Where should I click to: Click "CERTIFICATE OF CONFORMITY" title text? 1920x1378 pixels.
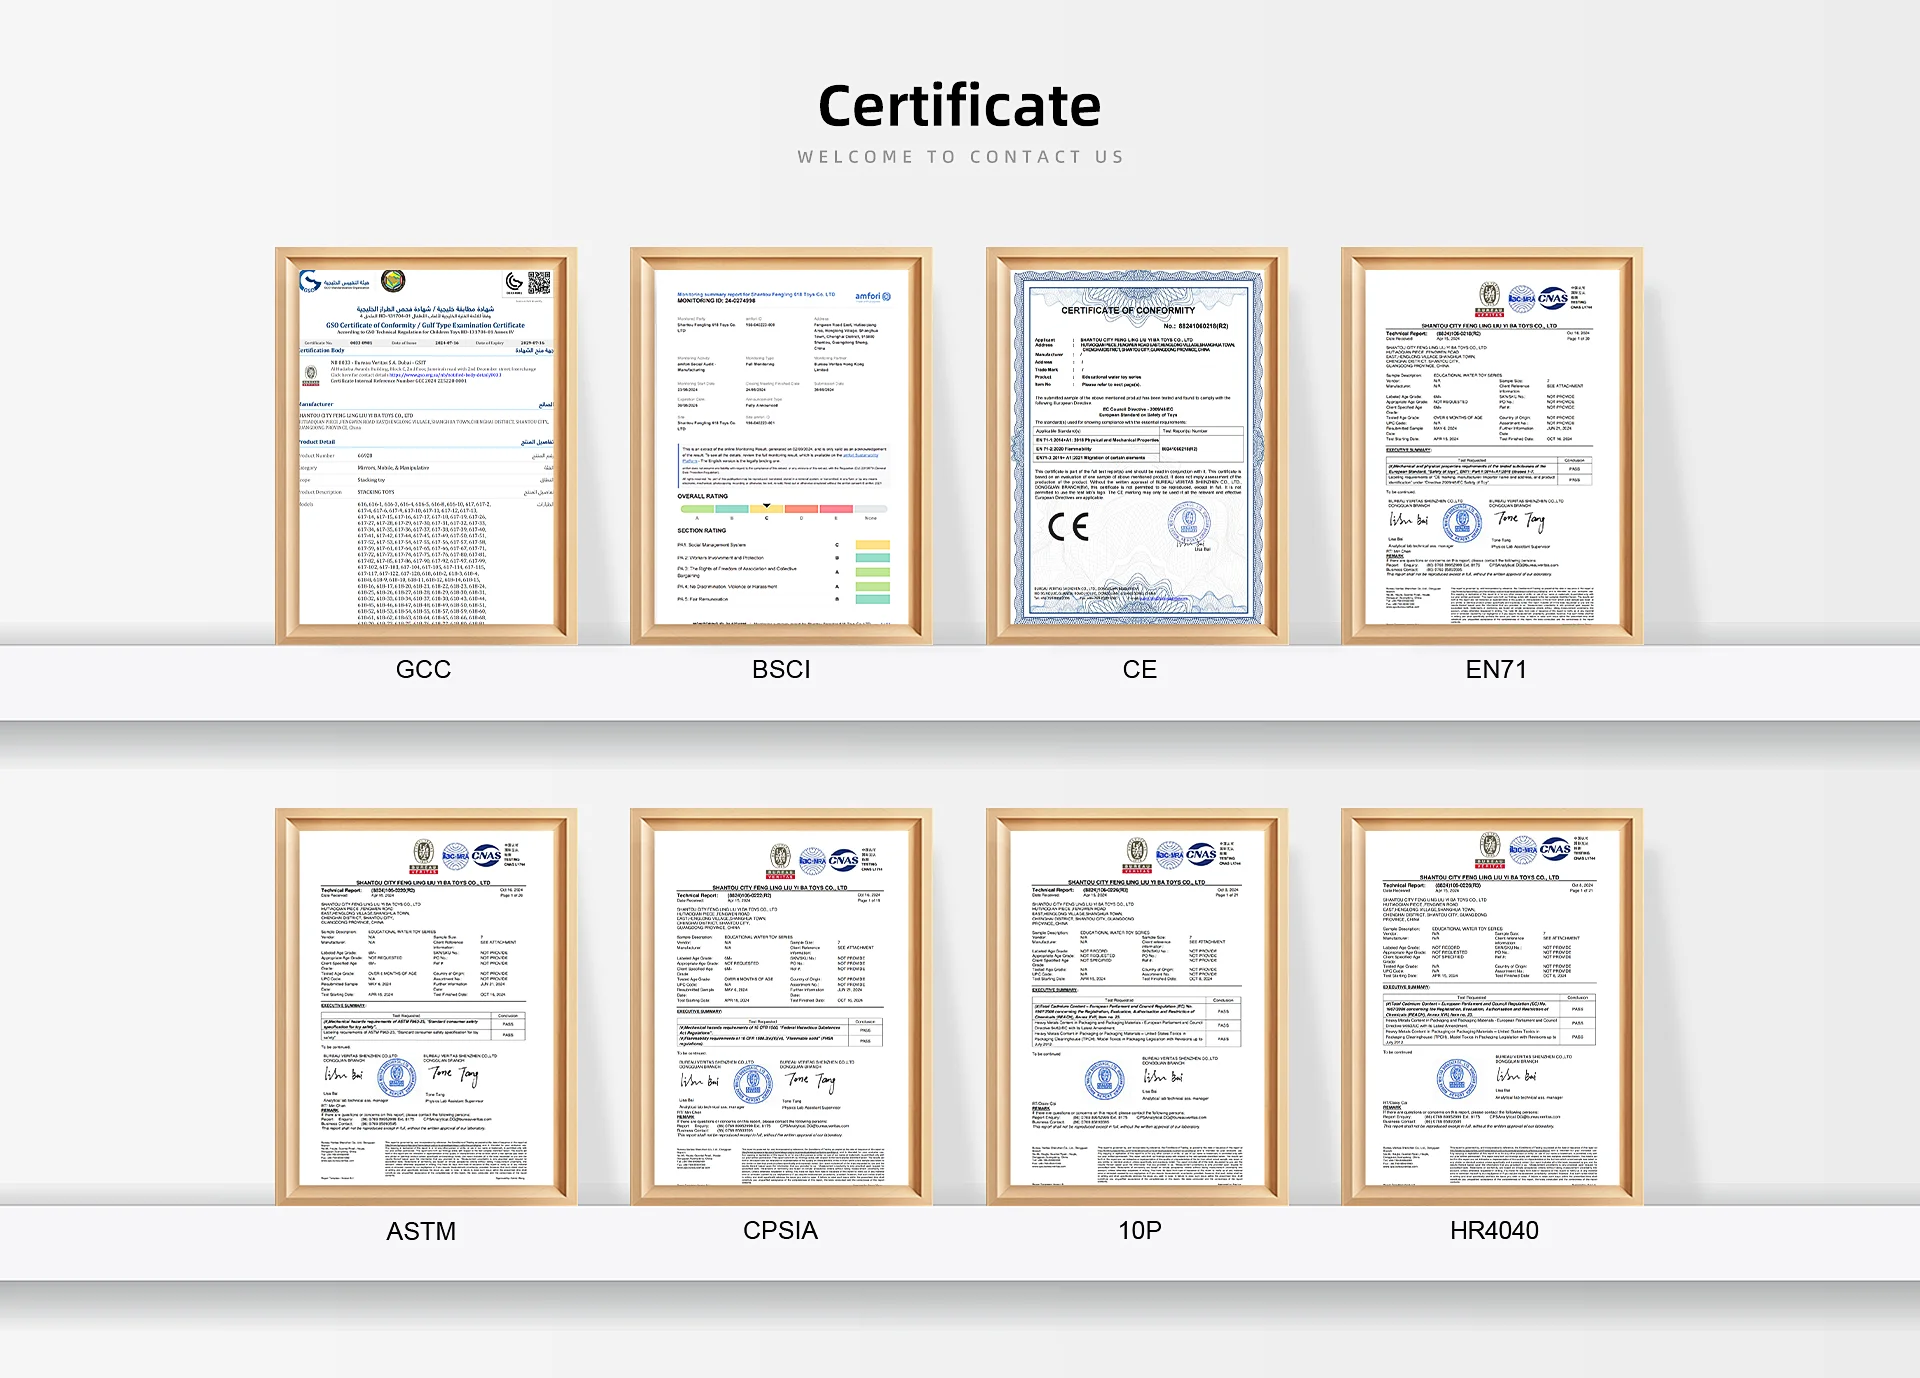point(1128,311)
